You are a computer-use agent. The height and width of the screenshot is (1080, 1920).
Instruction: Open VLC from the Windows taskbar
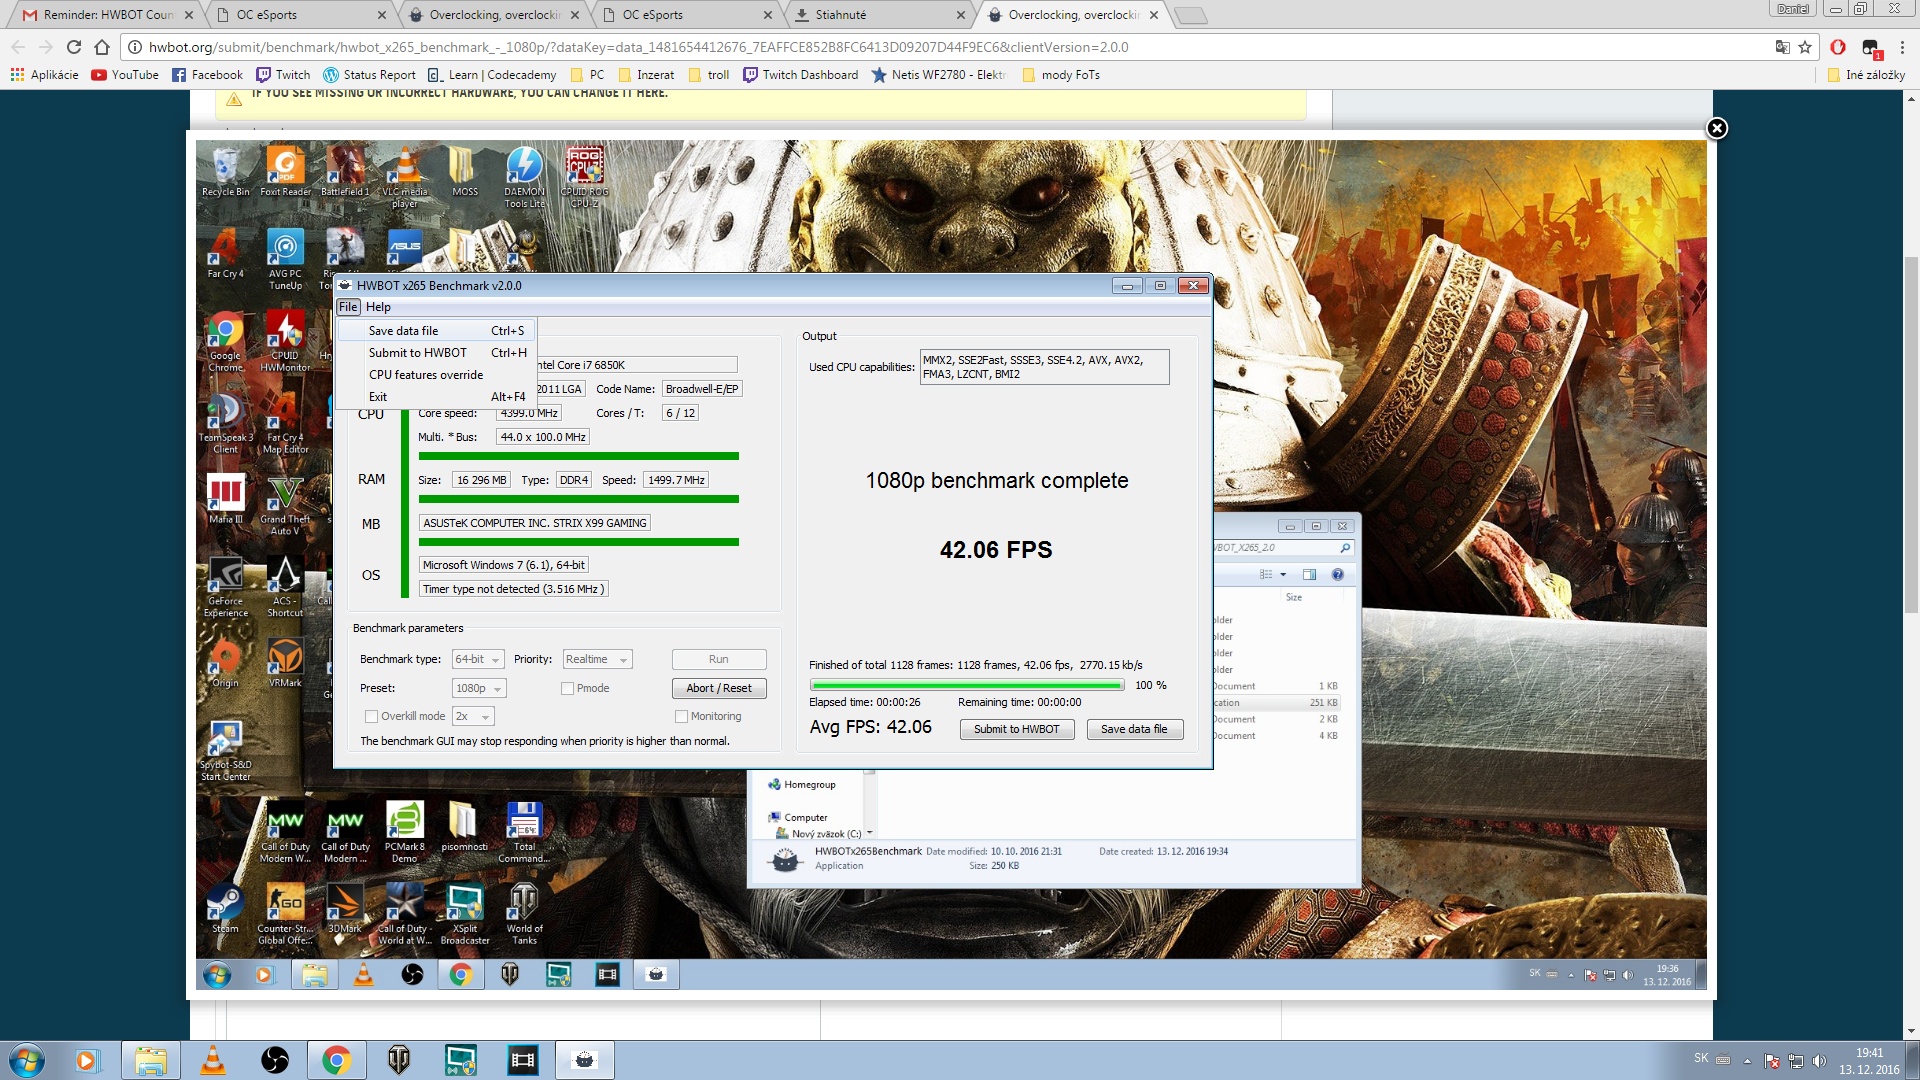click(213, 1061)
